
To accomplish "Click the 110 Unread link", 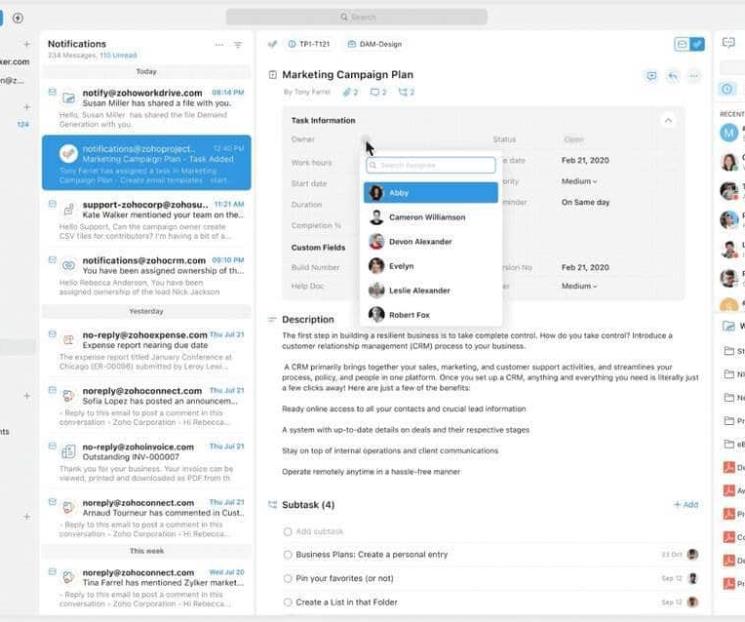I will (x=118, y=56).
